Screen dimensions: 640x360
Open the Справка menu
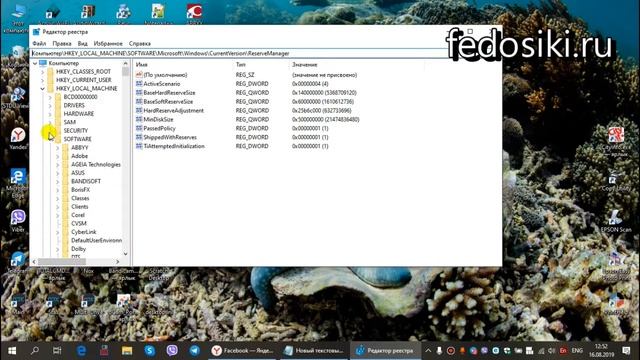(140, 43)
